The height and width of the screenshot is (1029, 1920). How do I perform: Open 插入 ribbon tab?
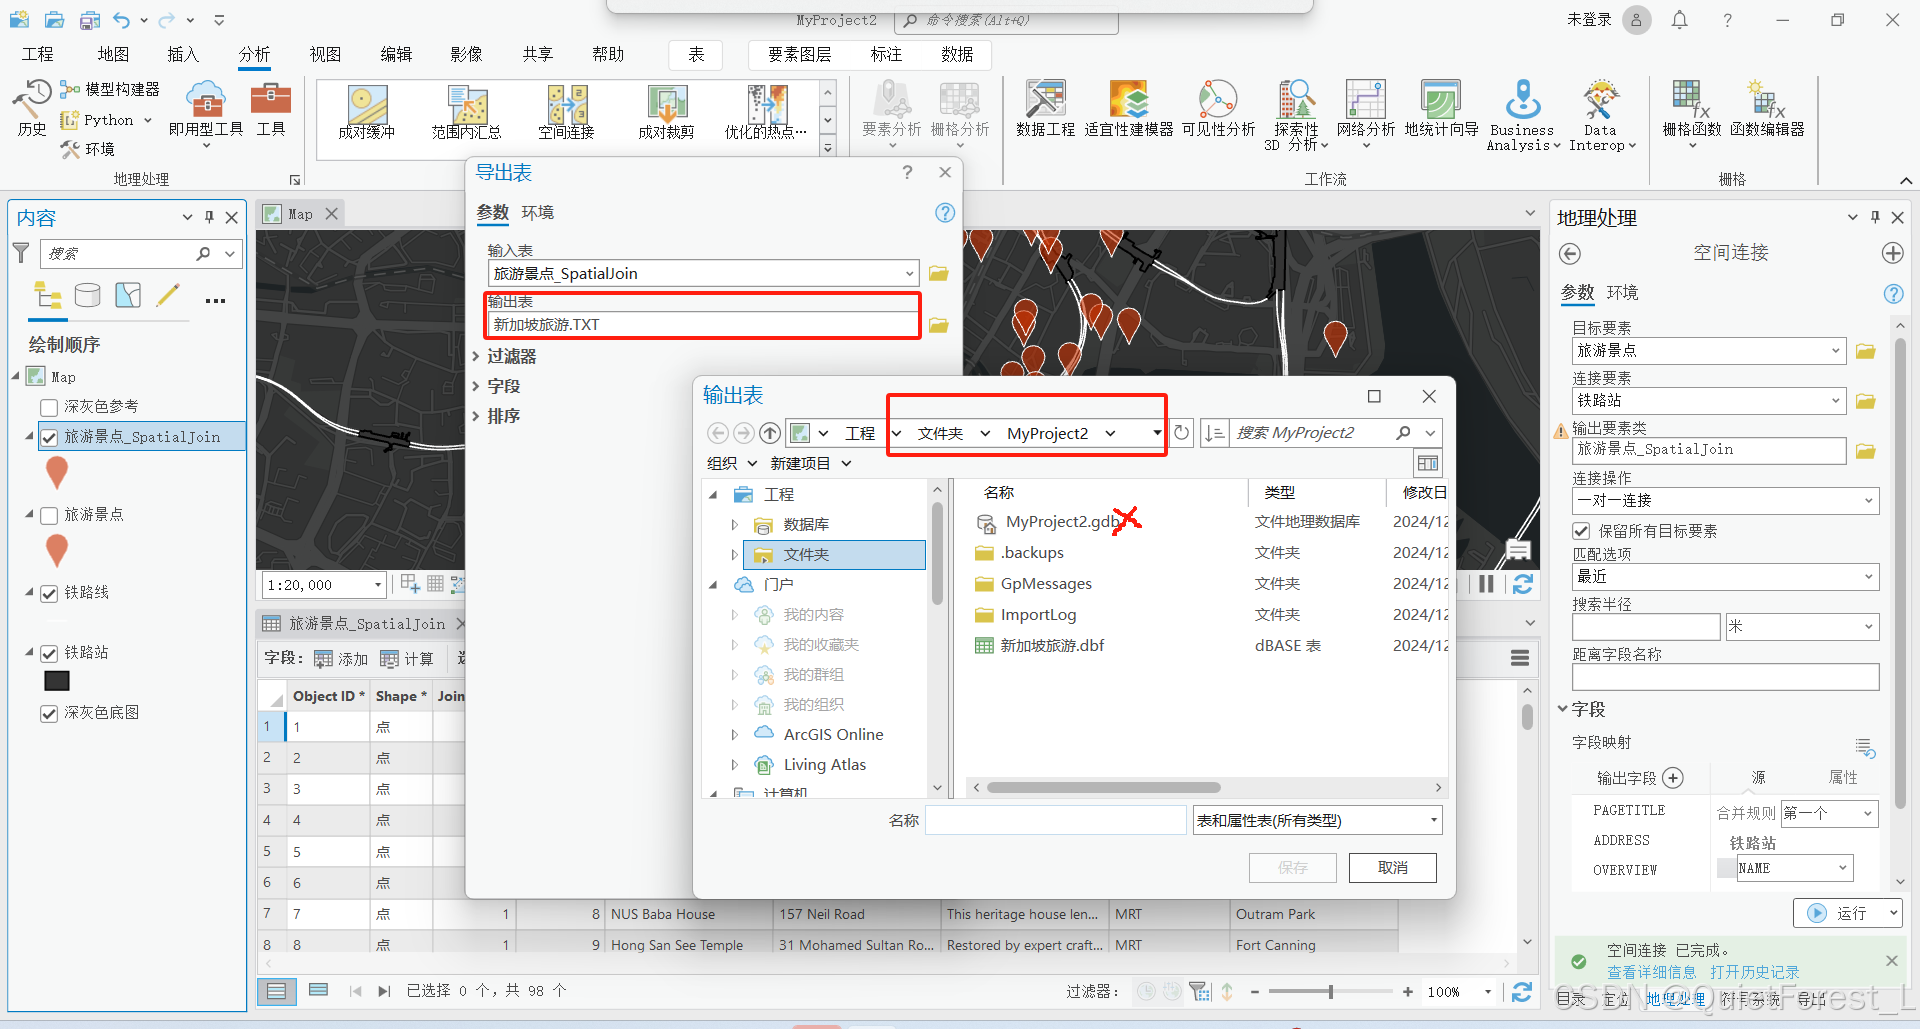[x=183, y=54]
